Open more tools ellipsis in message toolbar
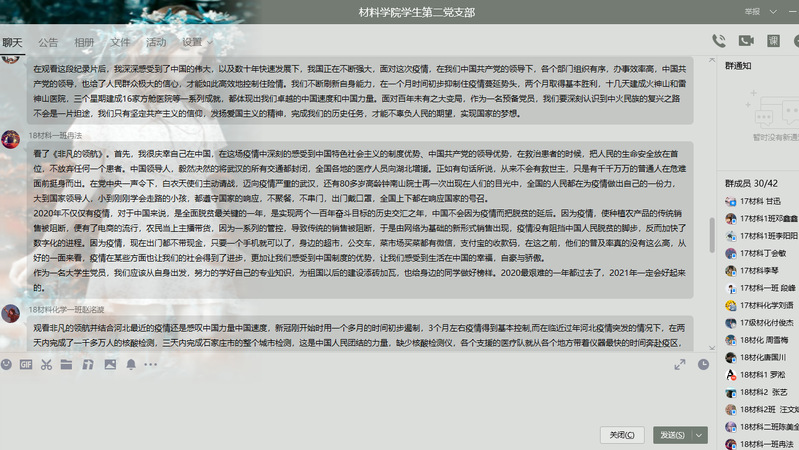 point(153,365)
